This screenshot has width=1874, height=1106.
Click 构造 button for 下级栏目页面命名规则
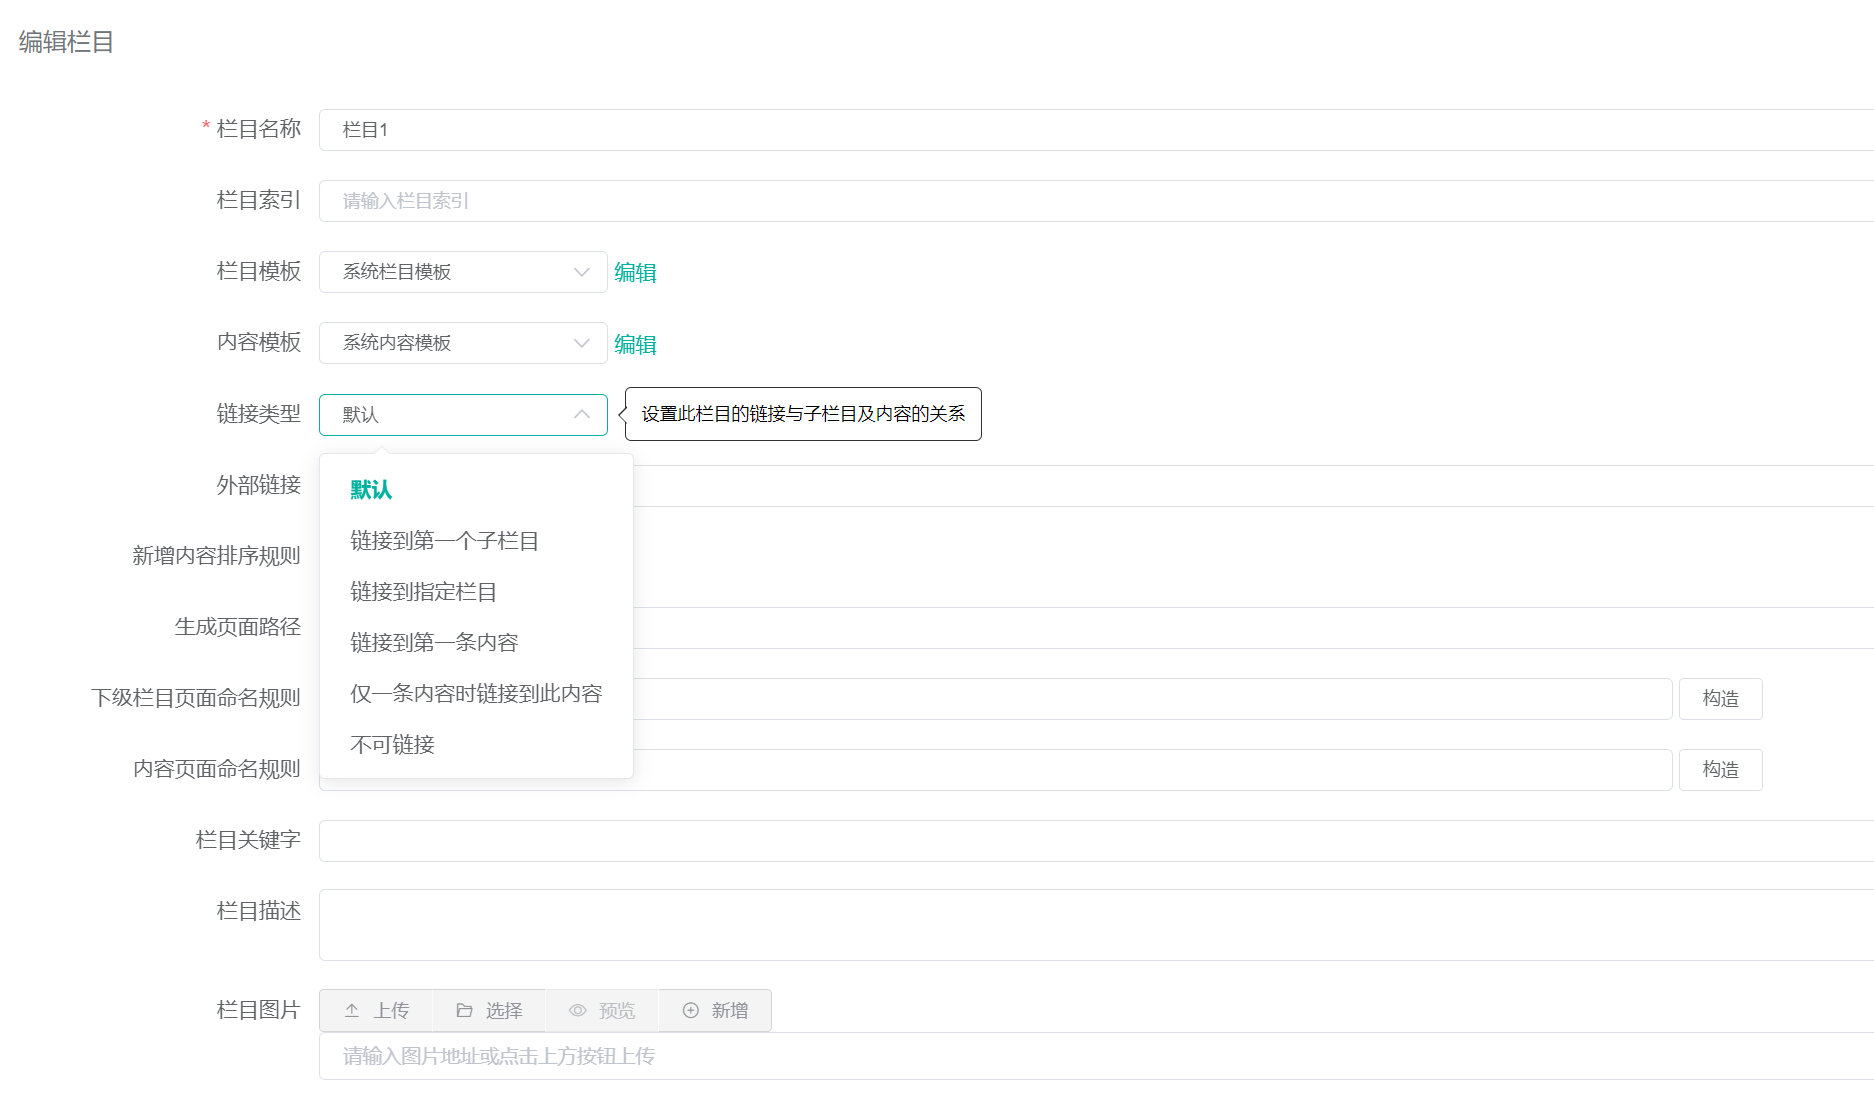pos(1720,699)
